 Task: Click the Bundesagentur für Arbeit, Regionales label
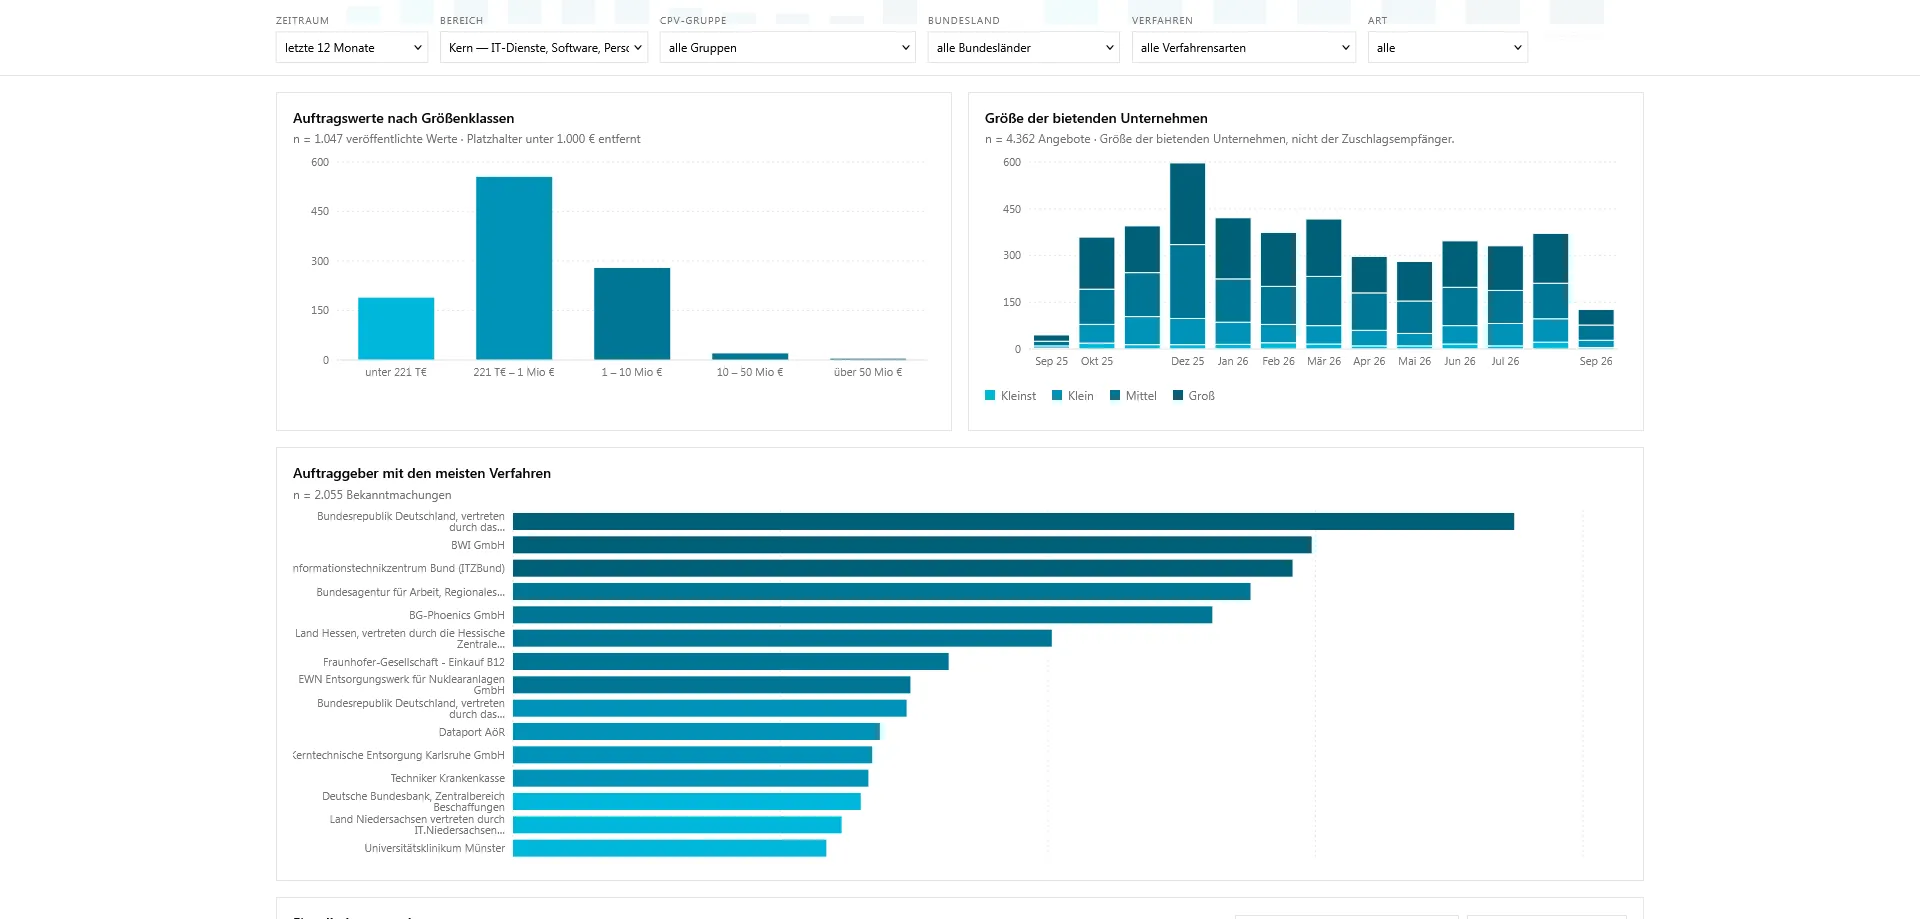click(x=411, y=592)
